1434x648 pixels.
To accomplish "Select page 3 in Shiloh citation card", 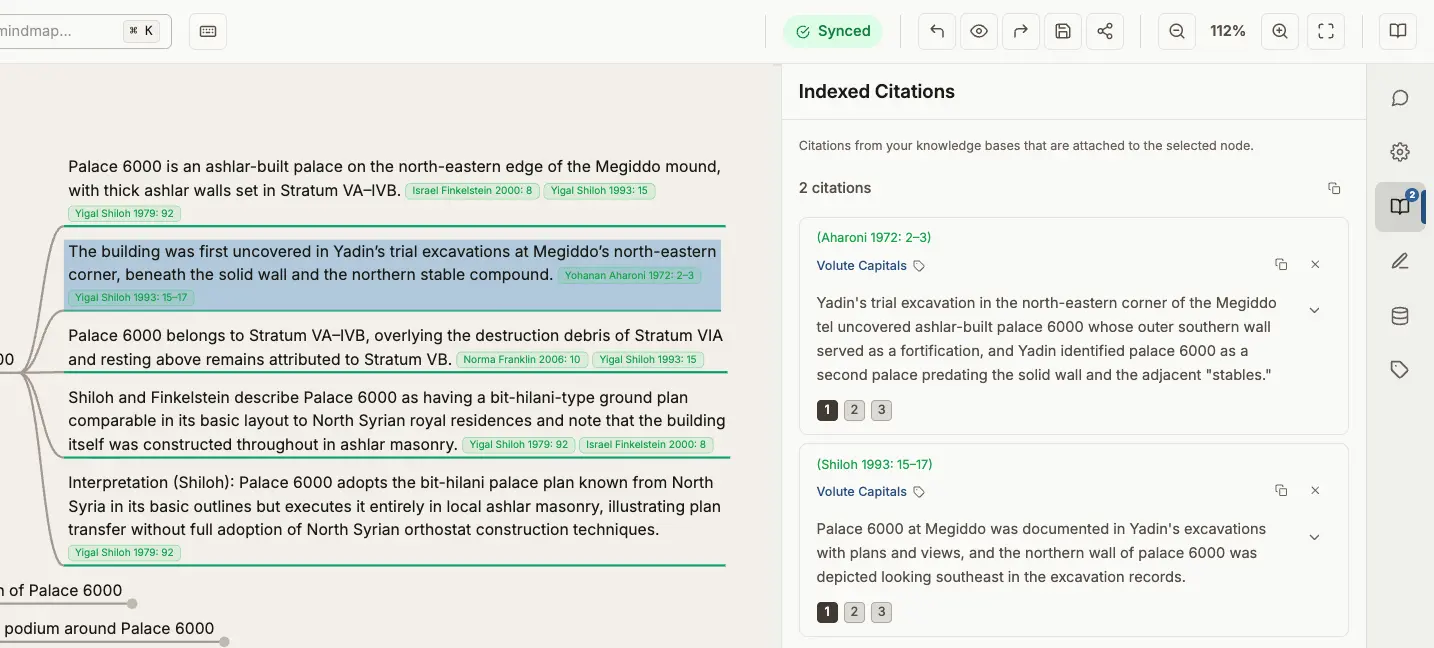I will click(881, 612).
